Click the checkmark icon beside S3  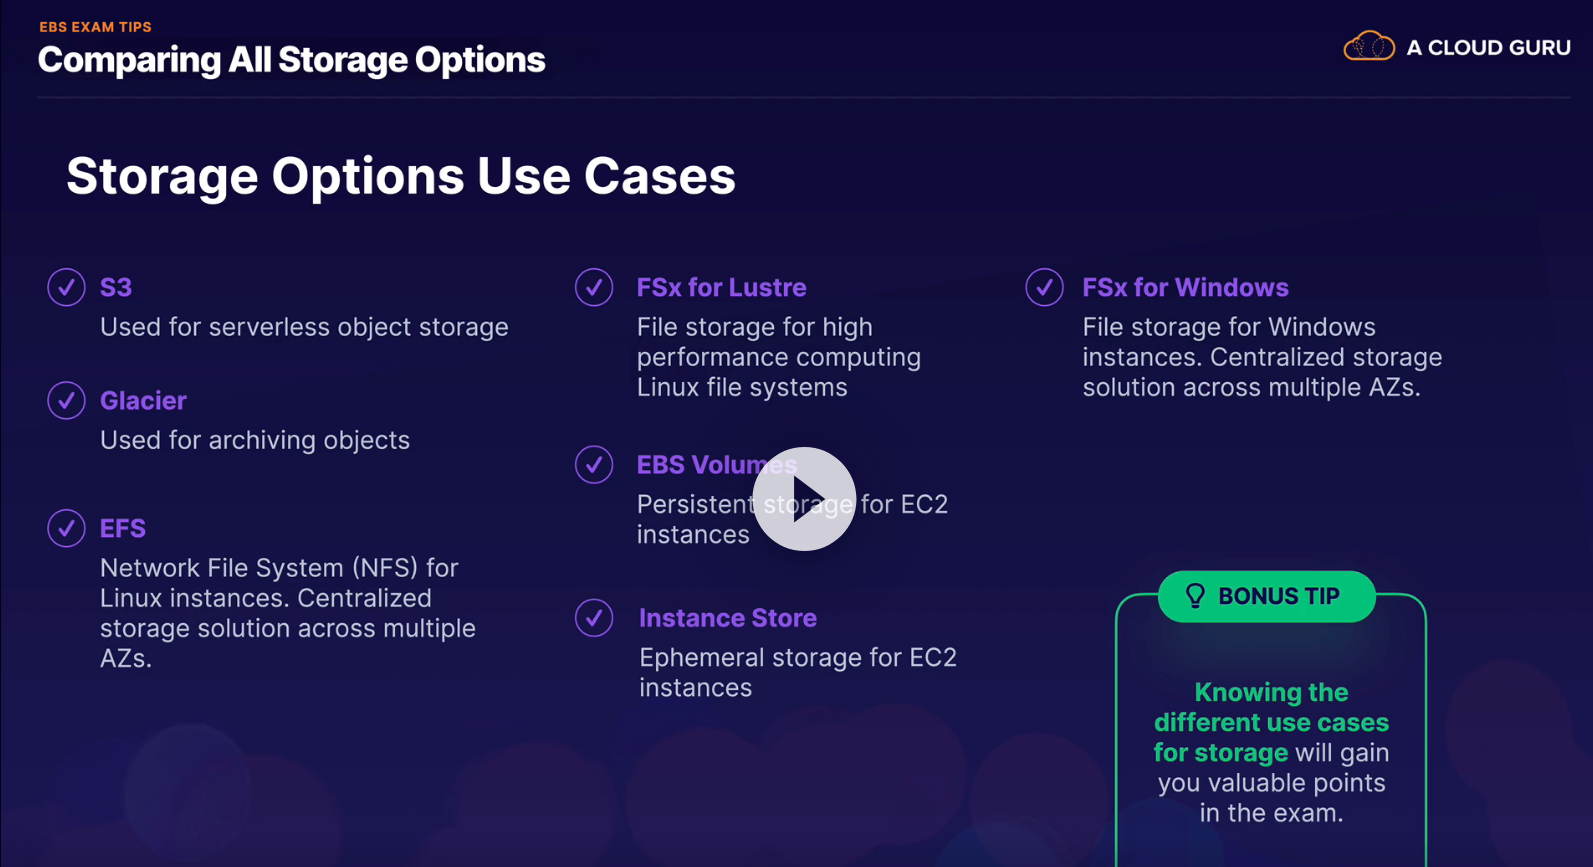pyautogui.click(x=66, y=287)
